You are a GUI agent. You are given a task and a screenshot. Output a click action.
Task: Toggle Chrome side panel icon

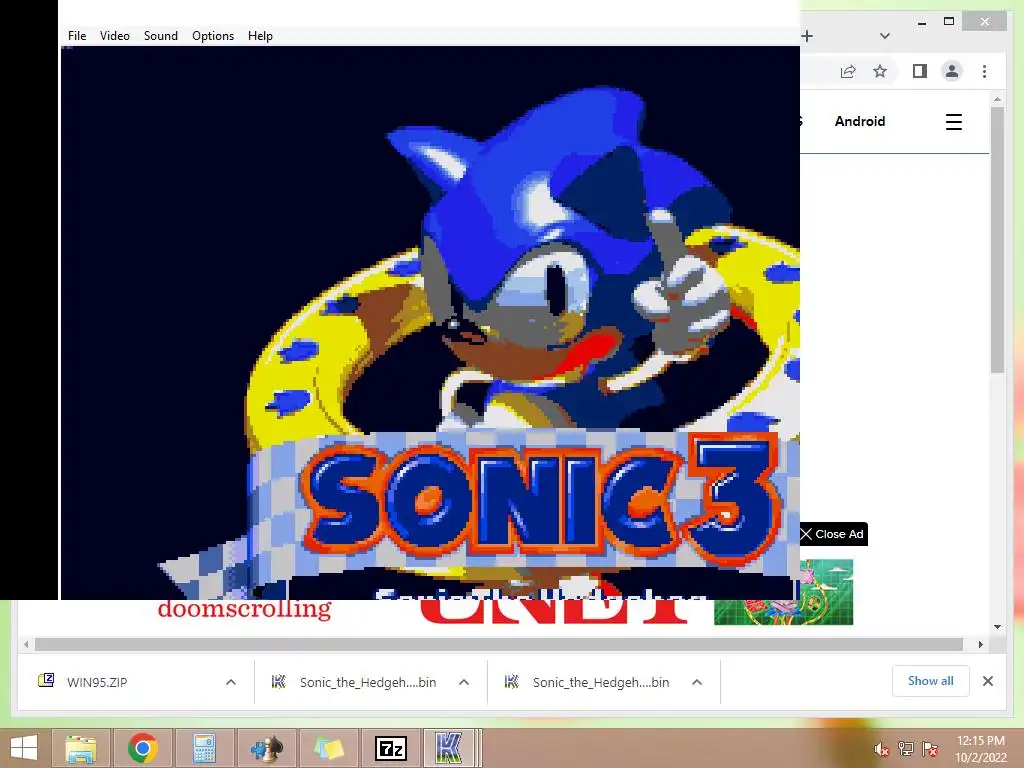(920, 71)
